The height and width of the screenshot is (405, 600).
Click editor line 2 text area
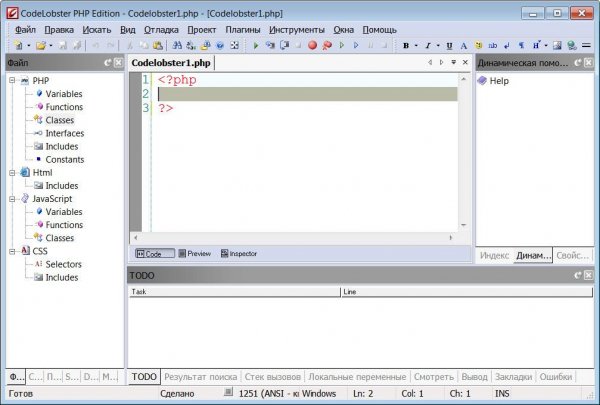pyautogui.click(x=307, y=94)
